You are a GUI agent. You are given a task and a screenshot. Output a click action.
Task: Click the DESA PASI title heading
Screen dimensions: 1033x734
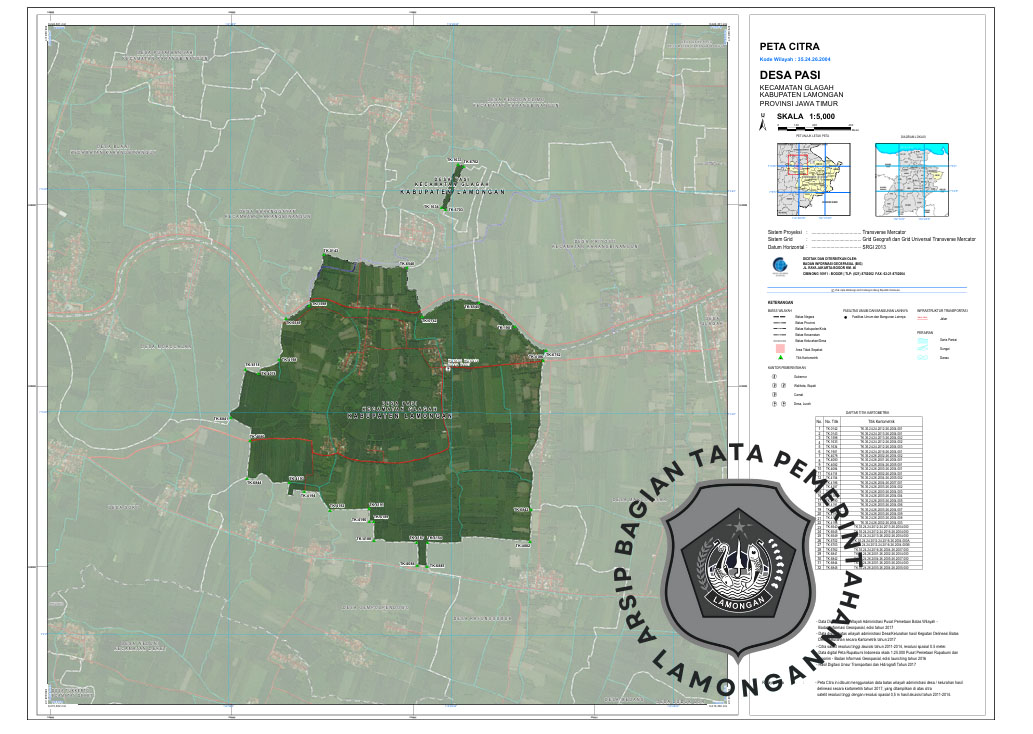[790, 76]
